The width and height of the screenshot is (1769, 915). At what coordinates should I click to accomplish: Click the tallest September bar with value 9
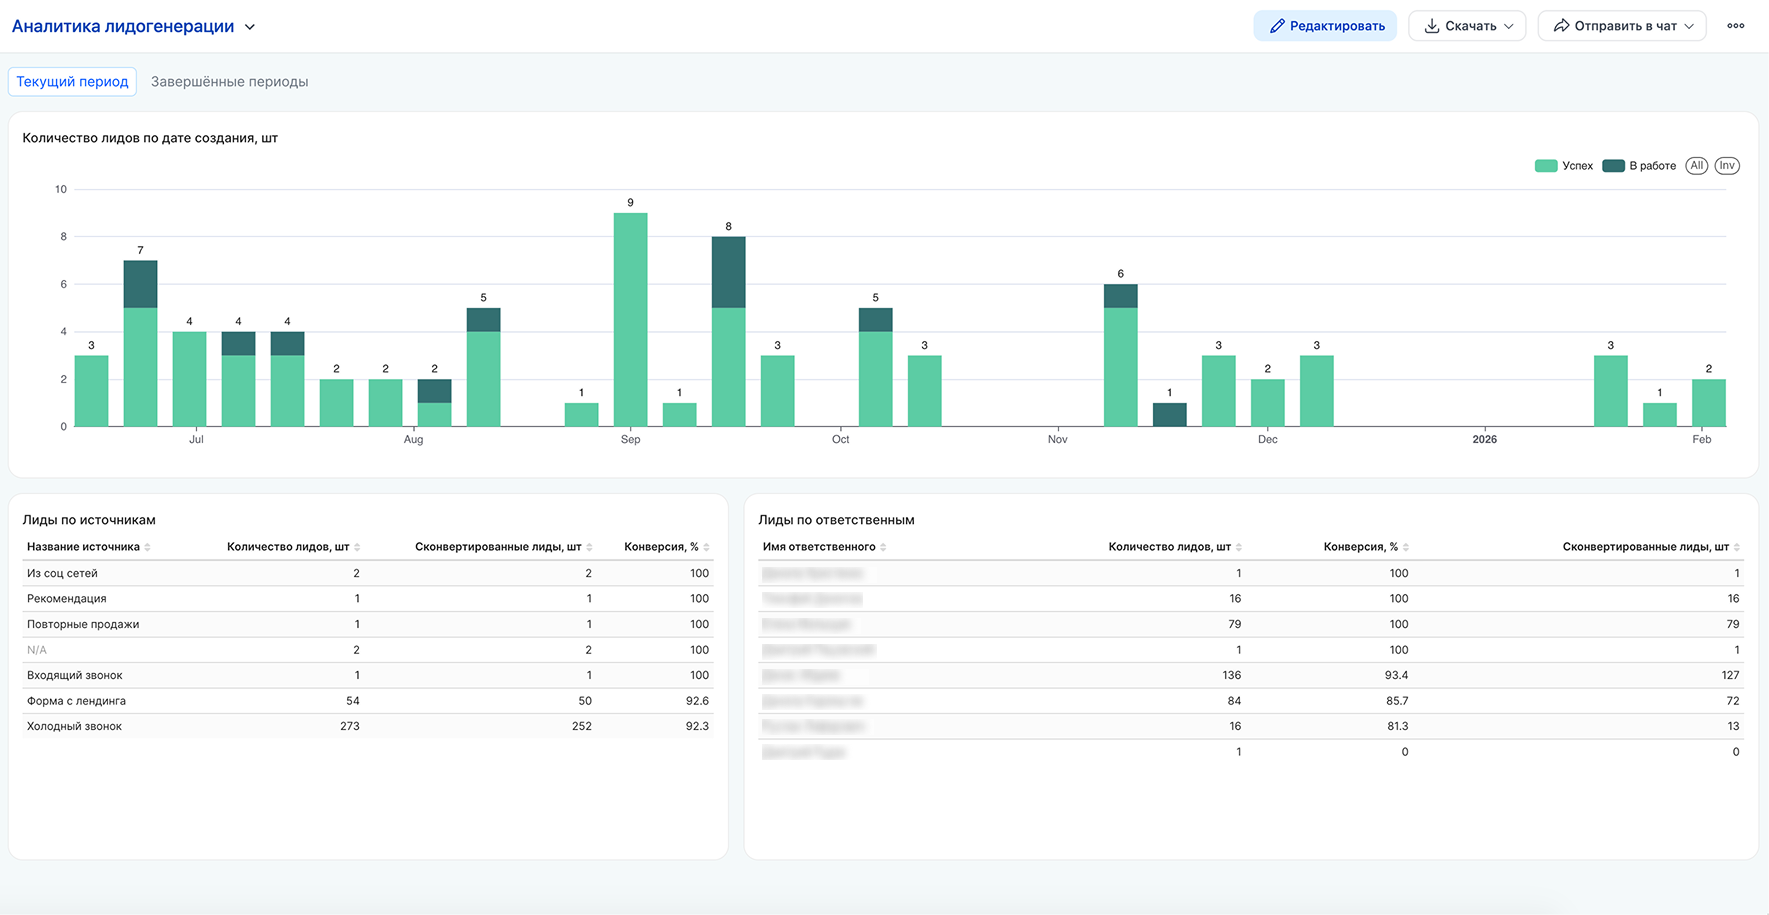[630, 320]
